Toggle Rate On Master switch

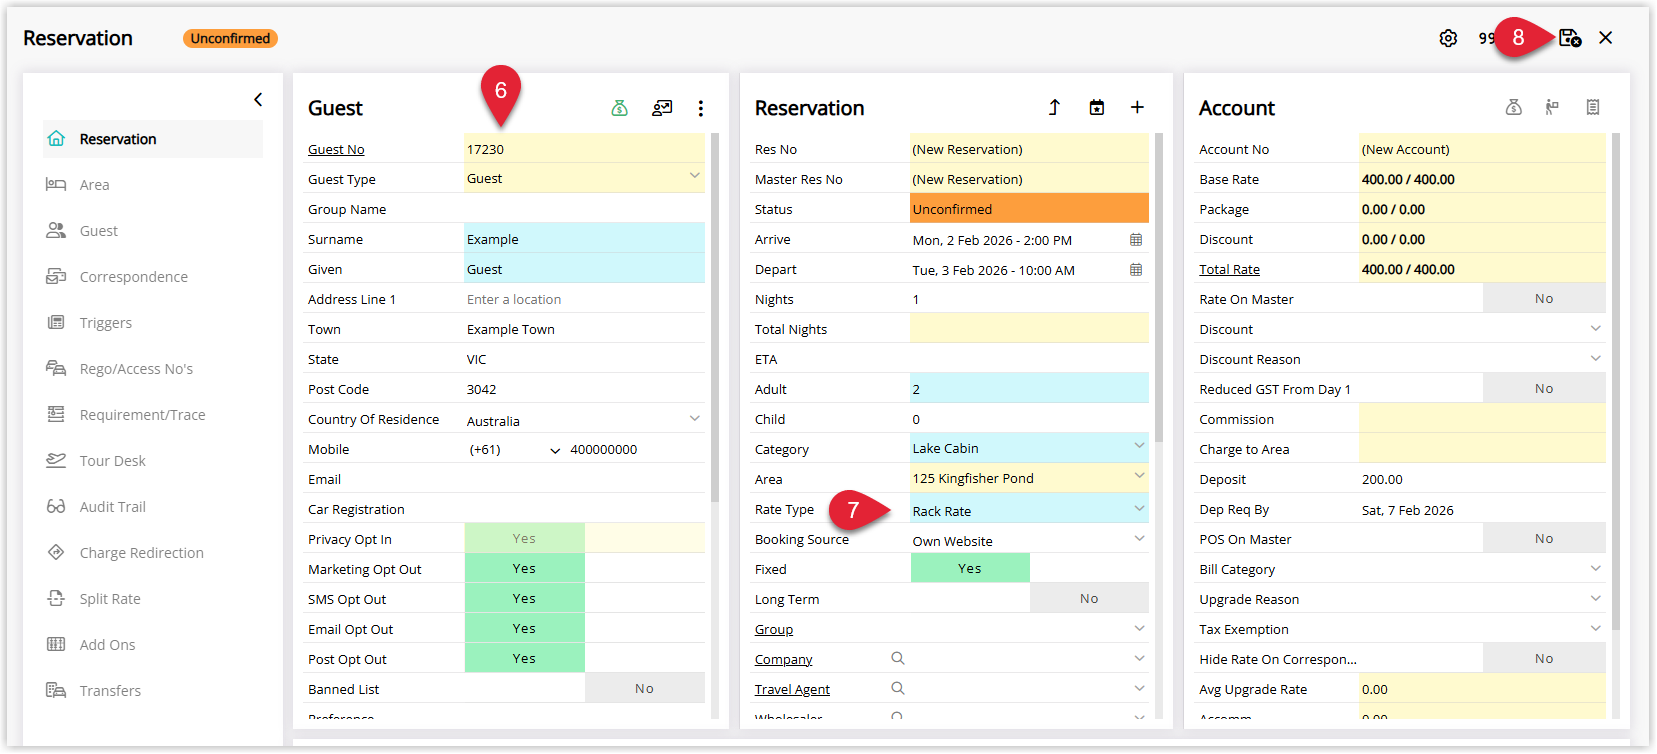point(1544,298)
